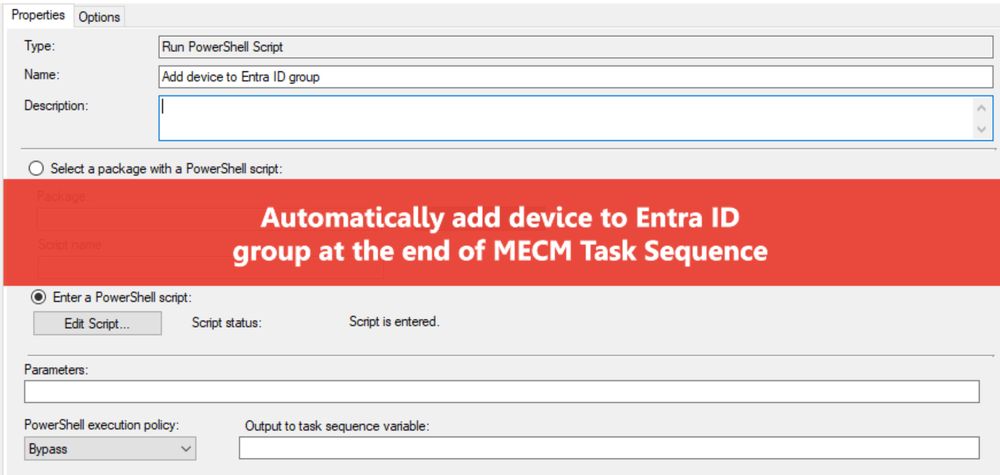The image size is (1000, 475).
Task: Click into the Parameters field
Action: 501,391
